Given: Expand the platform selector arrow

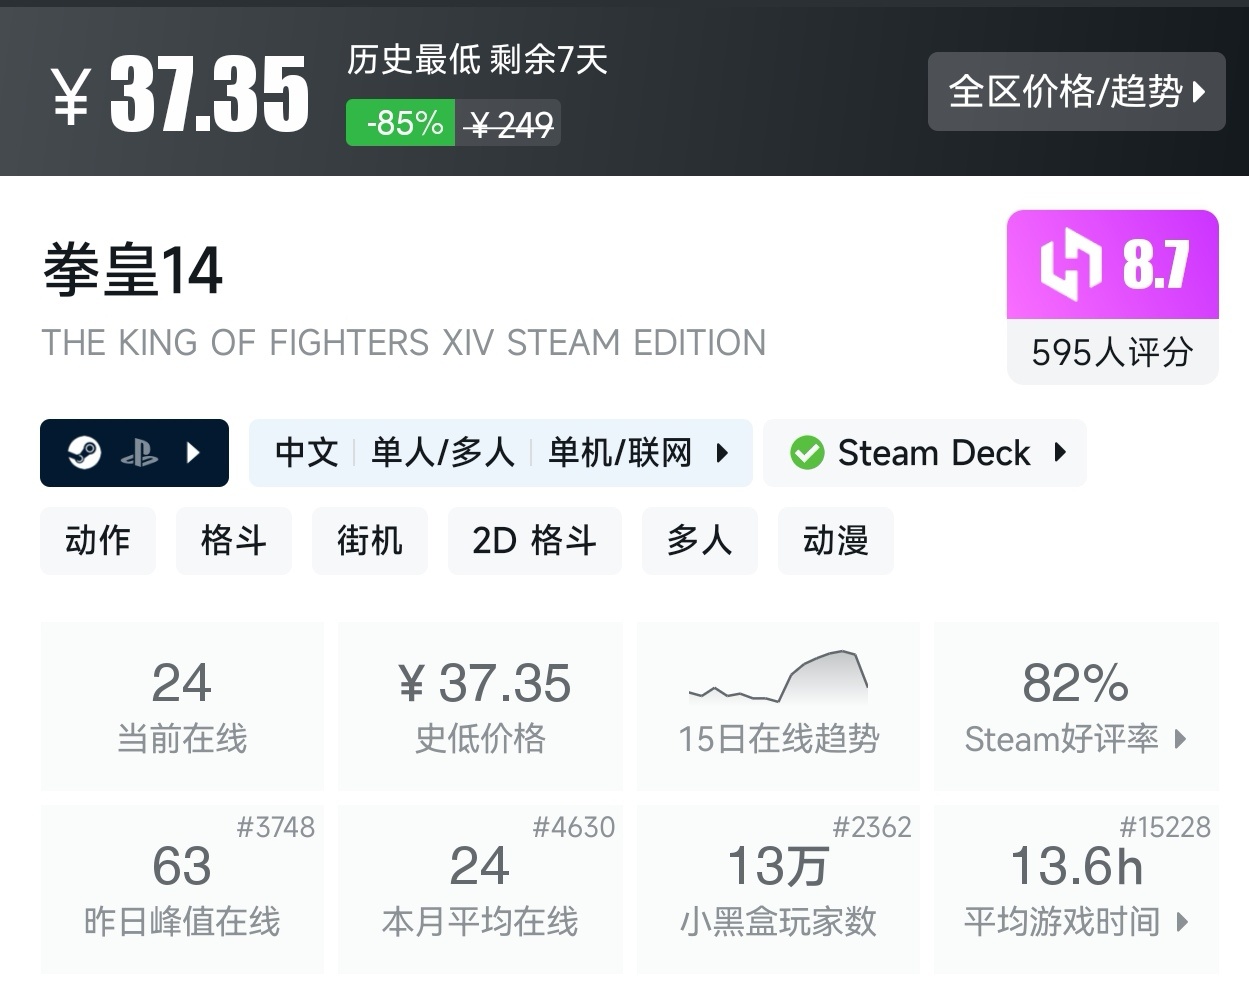Looking at the screenshot, I should coord(194,453).
